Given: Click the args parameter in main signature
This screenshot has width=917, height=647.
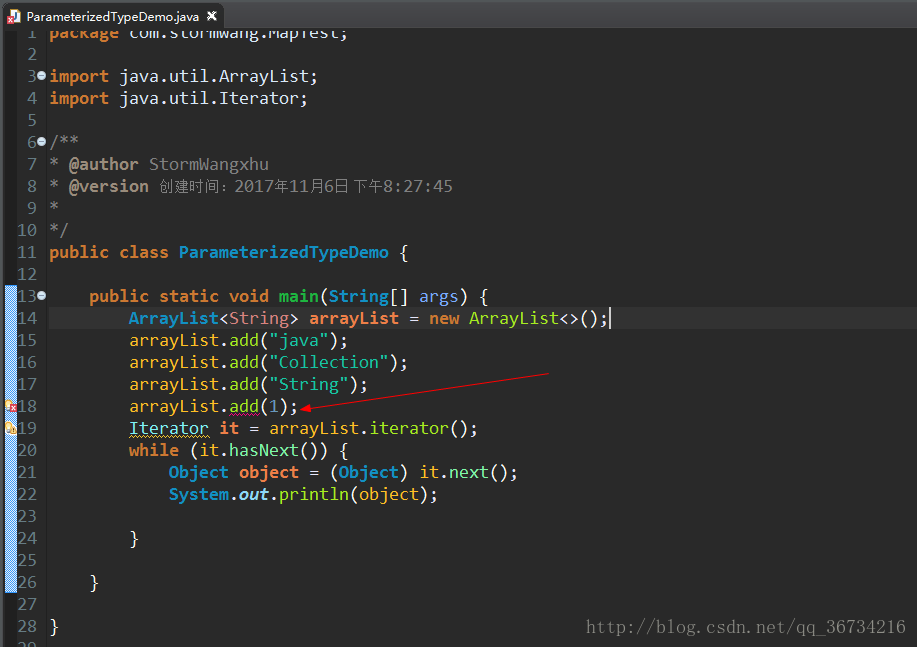Looking at the screenshot, I should click(x=439, y=296).
